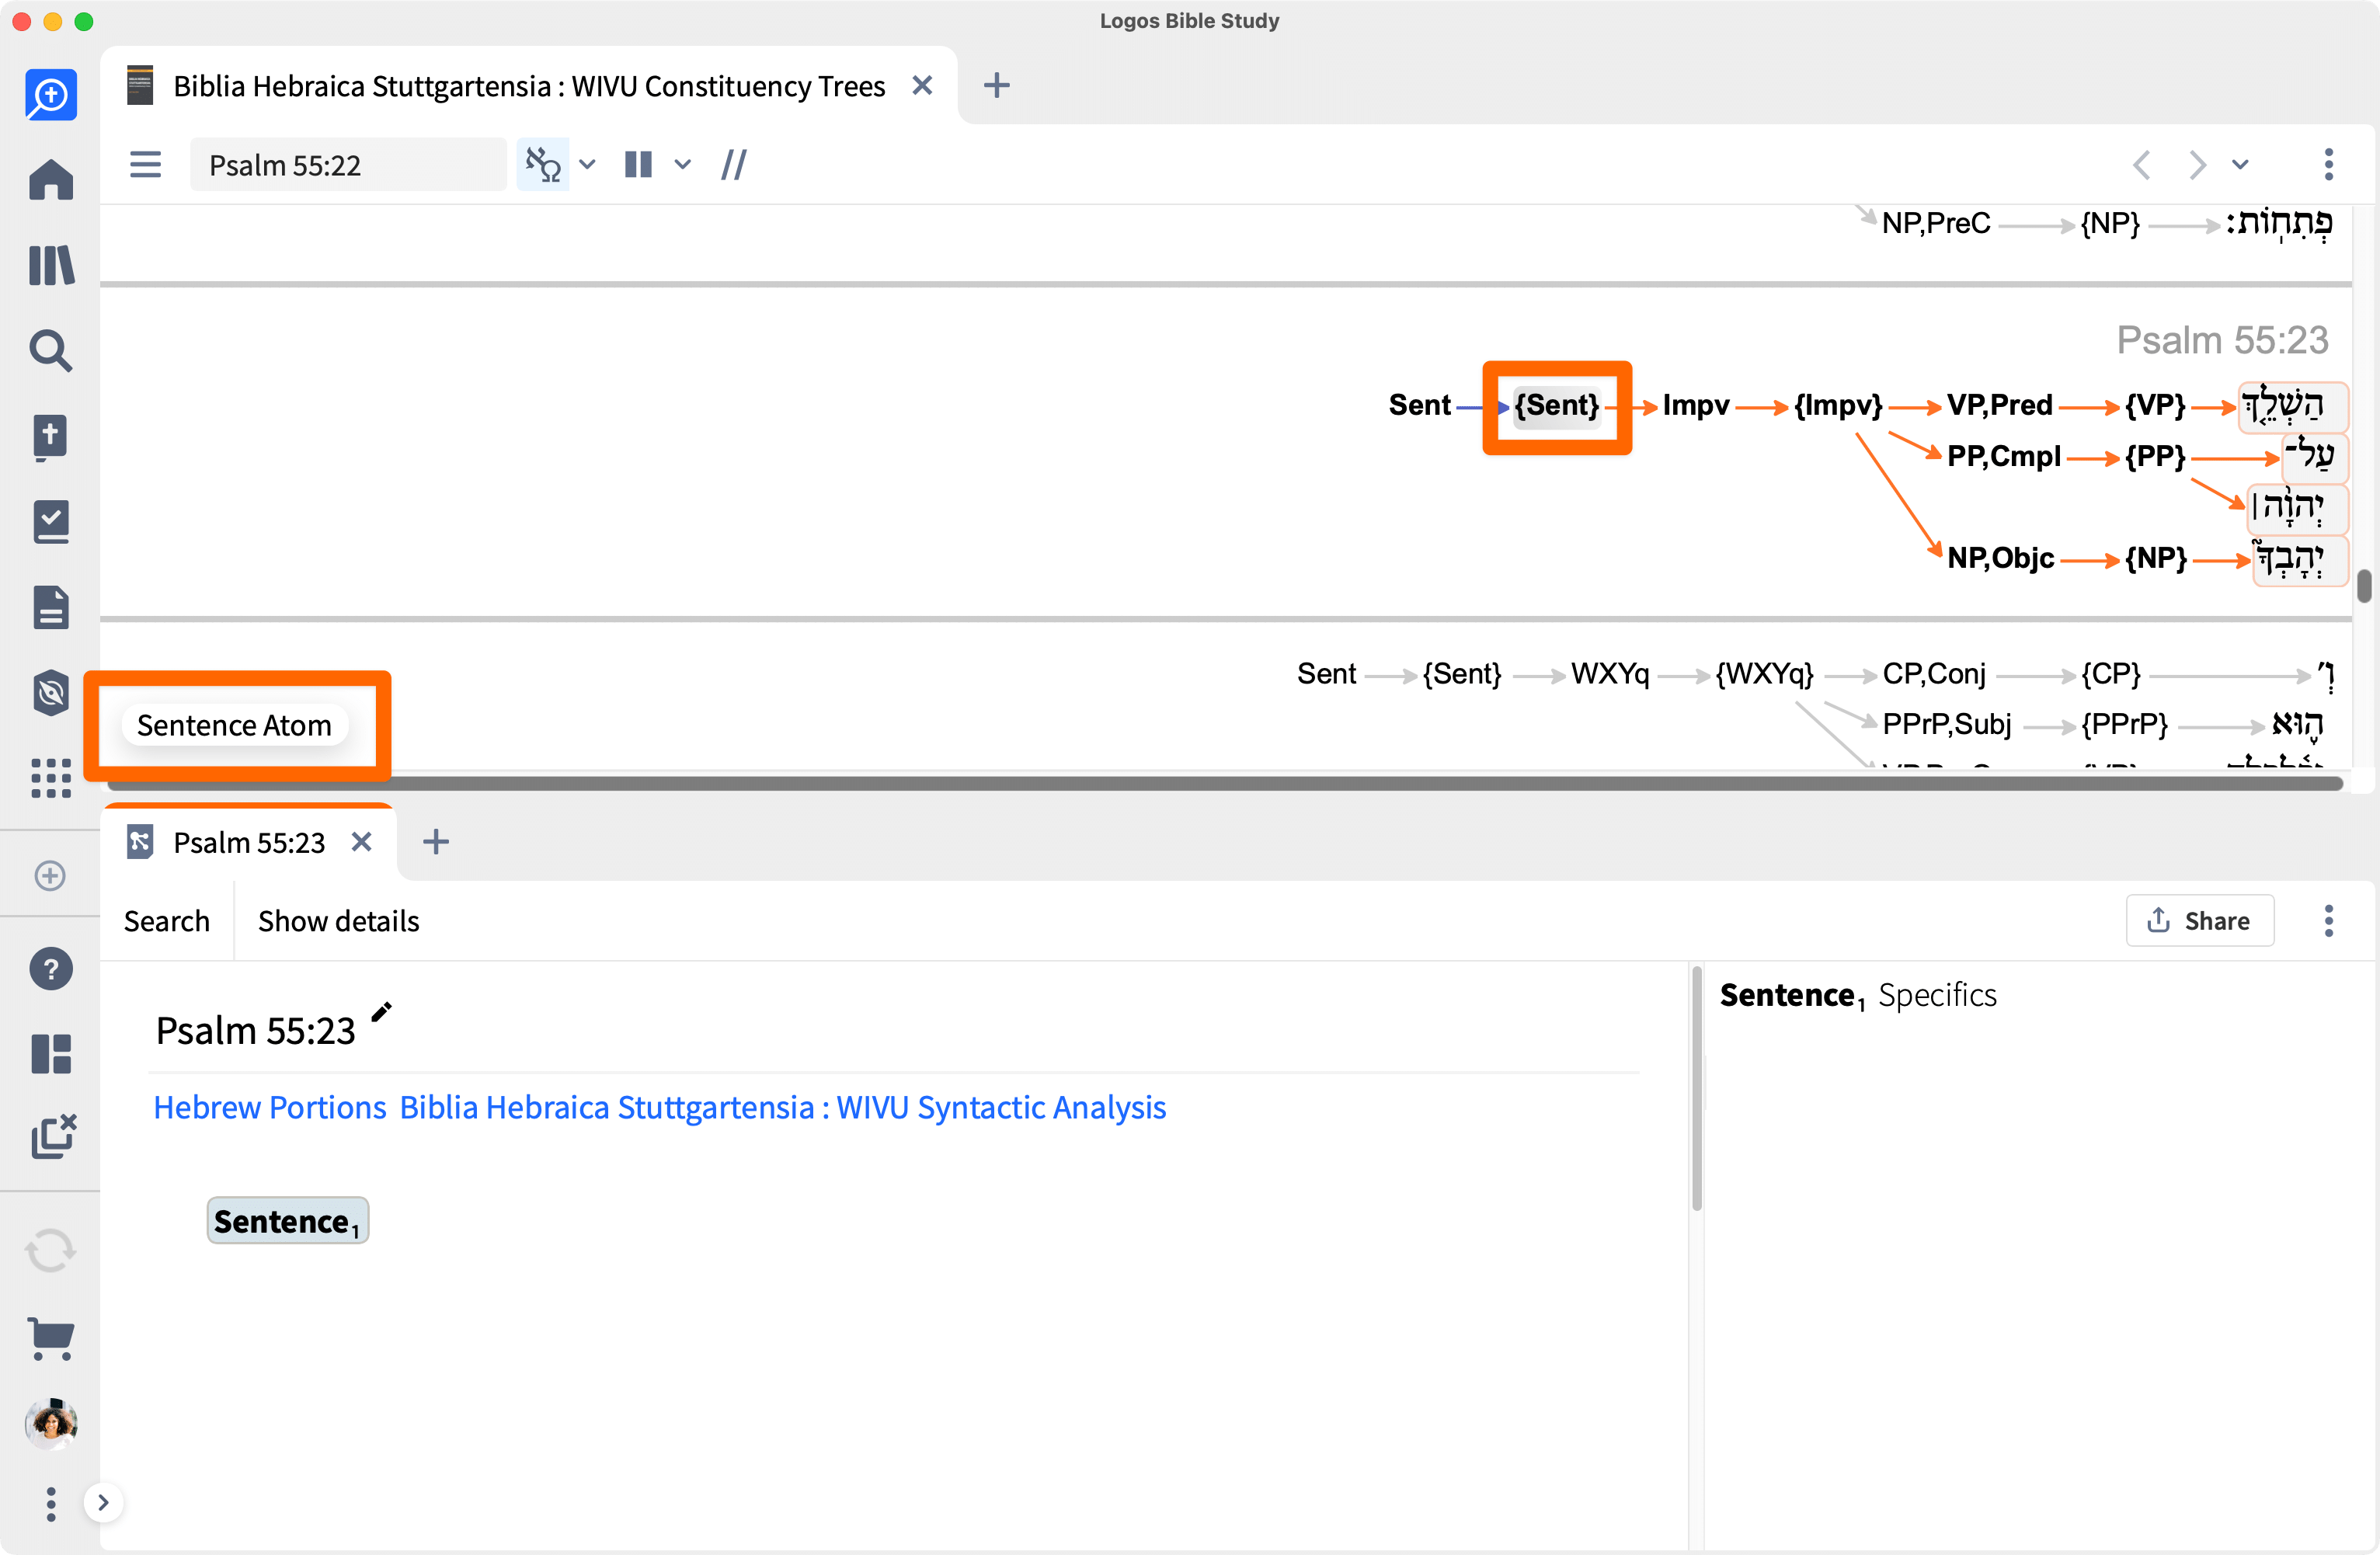Screen dimensions: 2380x1555
Task: Click the Psalm 55:23 verse heading in the tree
Action: 2222,341
